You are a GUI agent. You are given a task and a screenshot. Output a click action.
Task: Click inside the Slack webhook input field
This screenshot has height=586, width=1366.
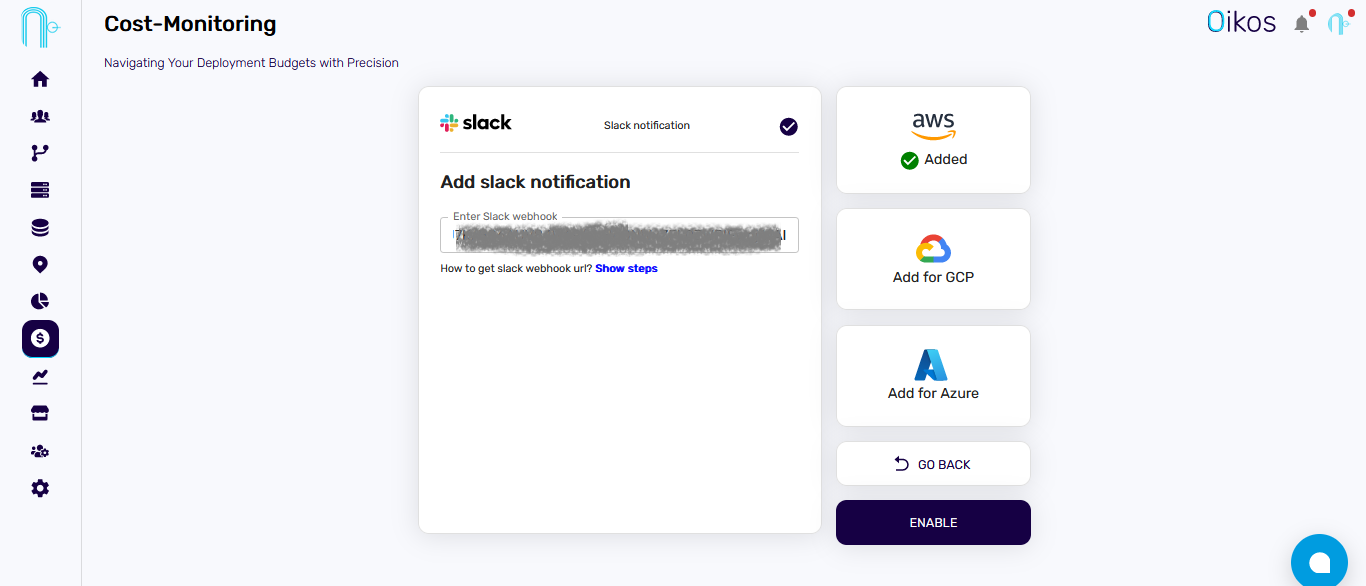click(618, 234)
